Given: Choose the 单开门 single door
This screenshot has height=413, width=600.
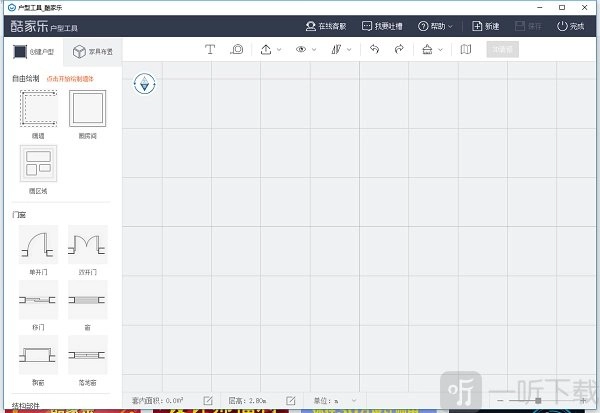Looking at the screenshot, I should point(38,245).
